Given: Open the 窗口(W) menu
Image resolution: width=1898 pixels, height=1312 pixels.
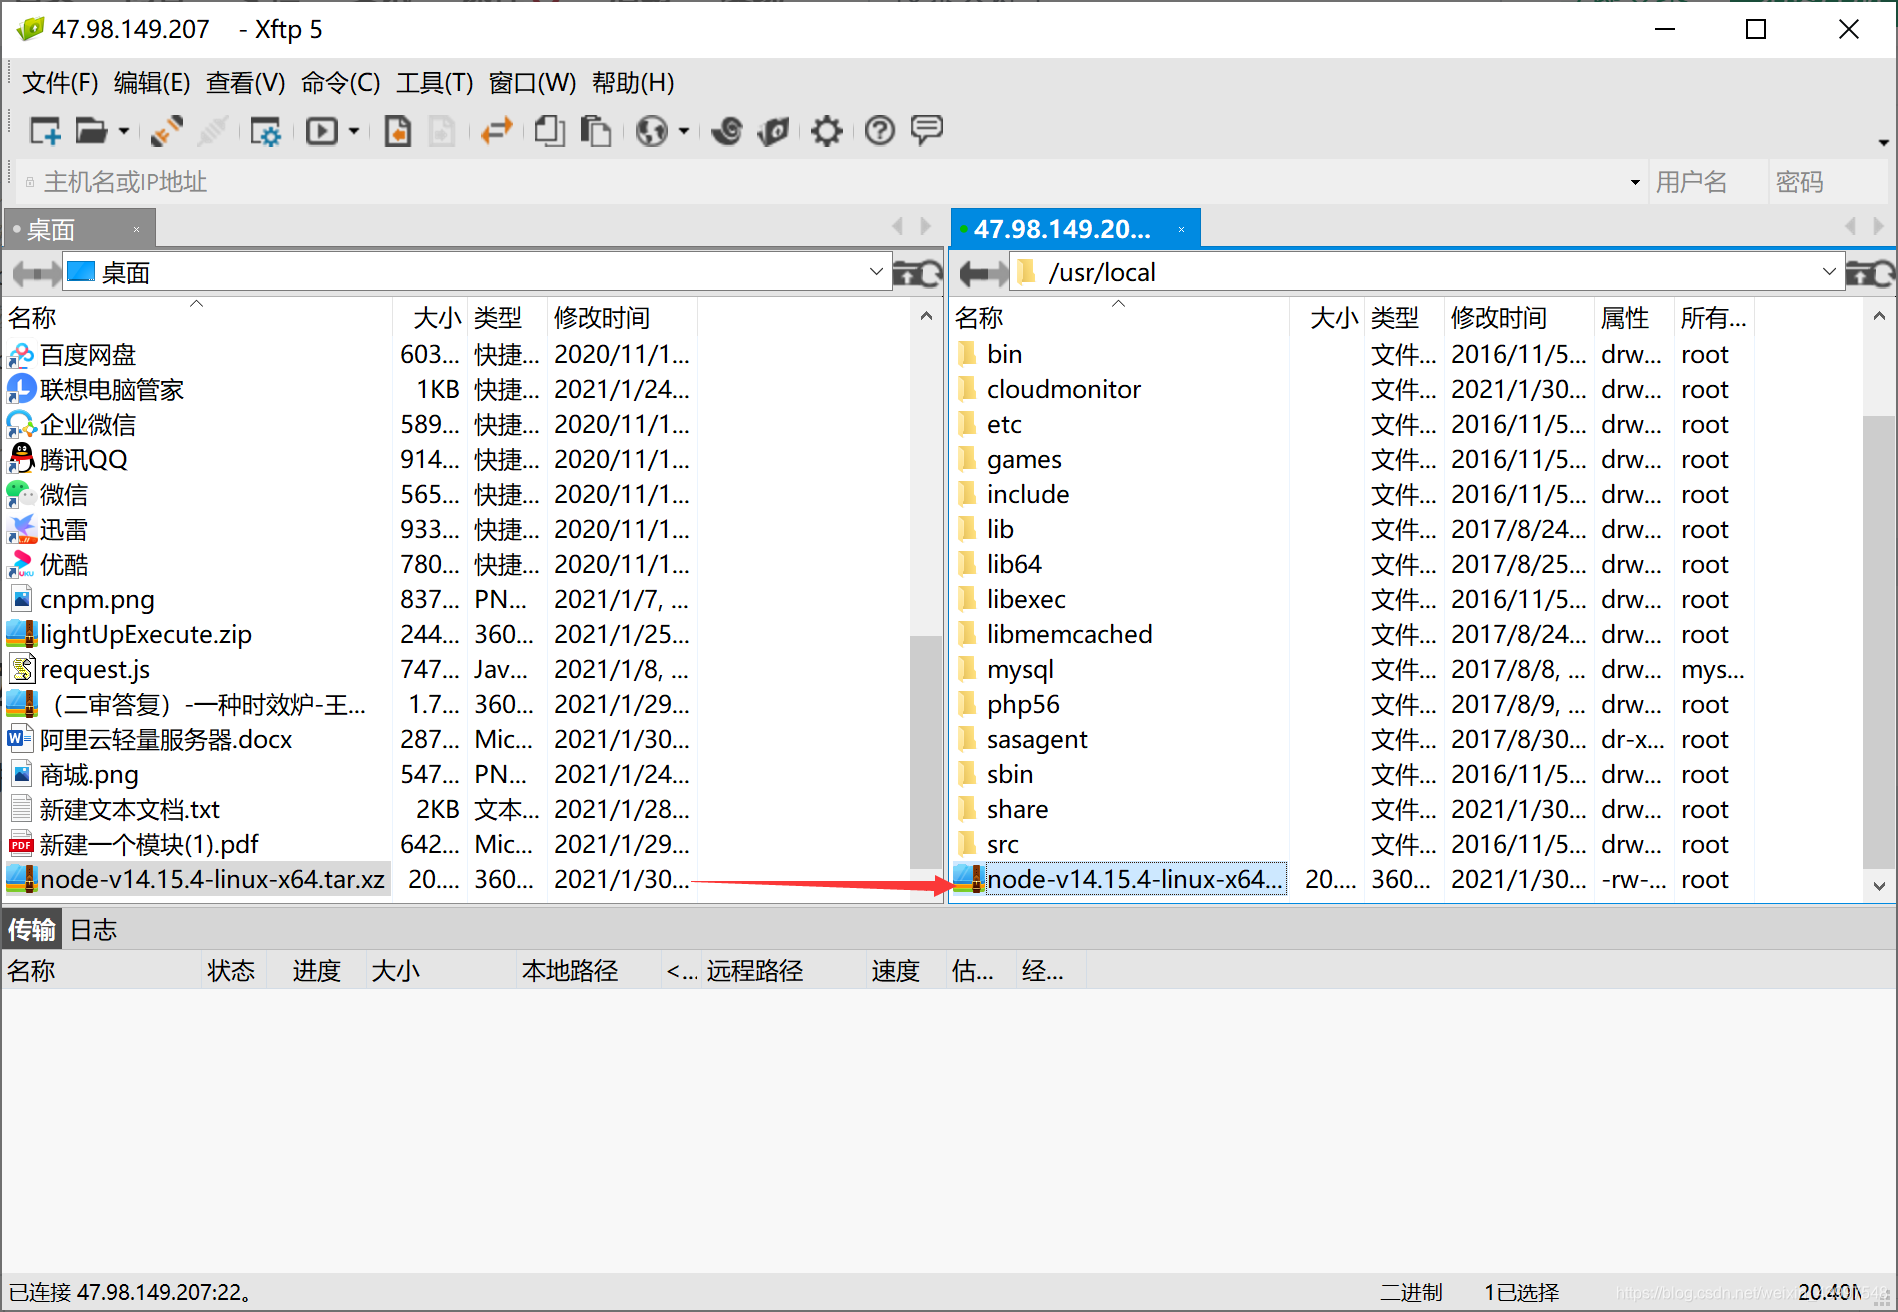Looking at the screenshot, I should pos(533,83).
